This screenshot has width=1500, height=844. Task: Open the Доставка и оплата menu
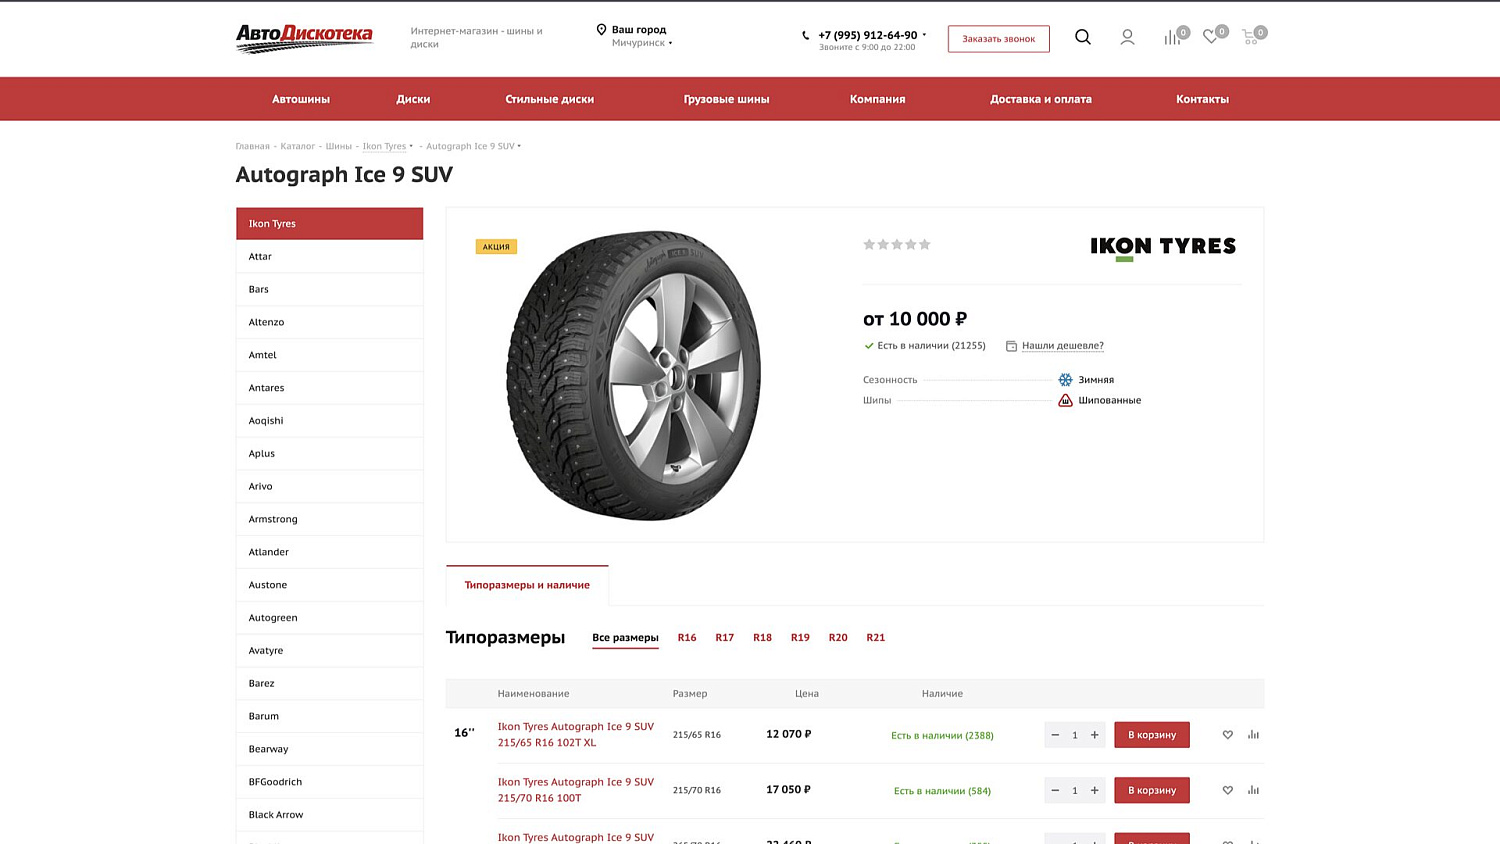click(x=1041, y=99)
